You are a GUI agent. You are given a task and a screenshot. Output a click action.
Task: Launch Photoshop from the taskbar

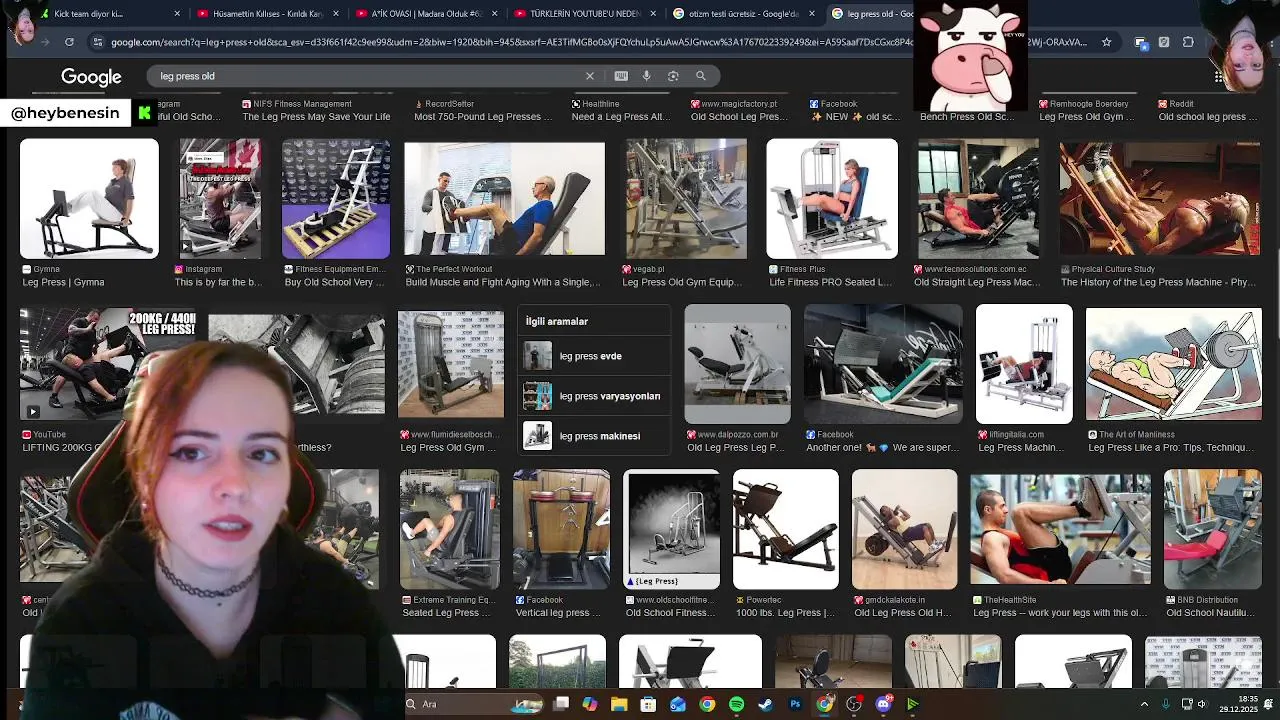tap(795, 704)
